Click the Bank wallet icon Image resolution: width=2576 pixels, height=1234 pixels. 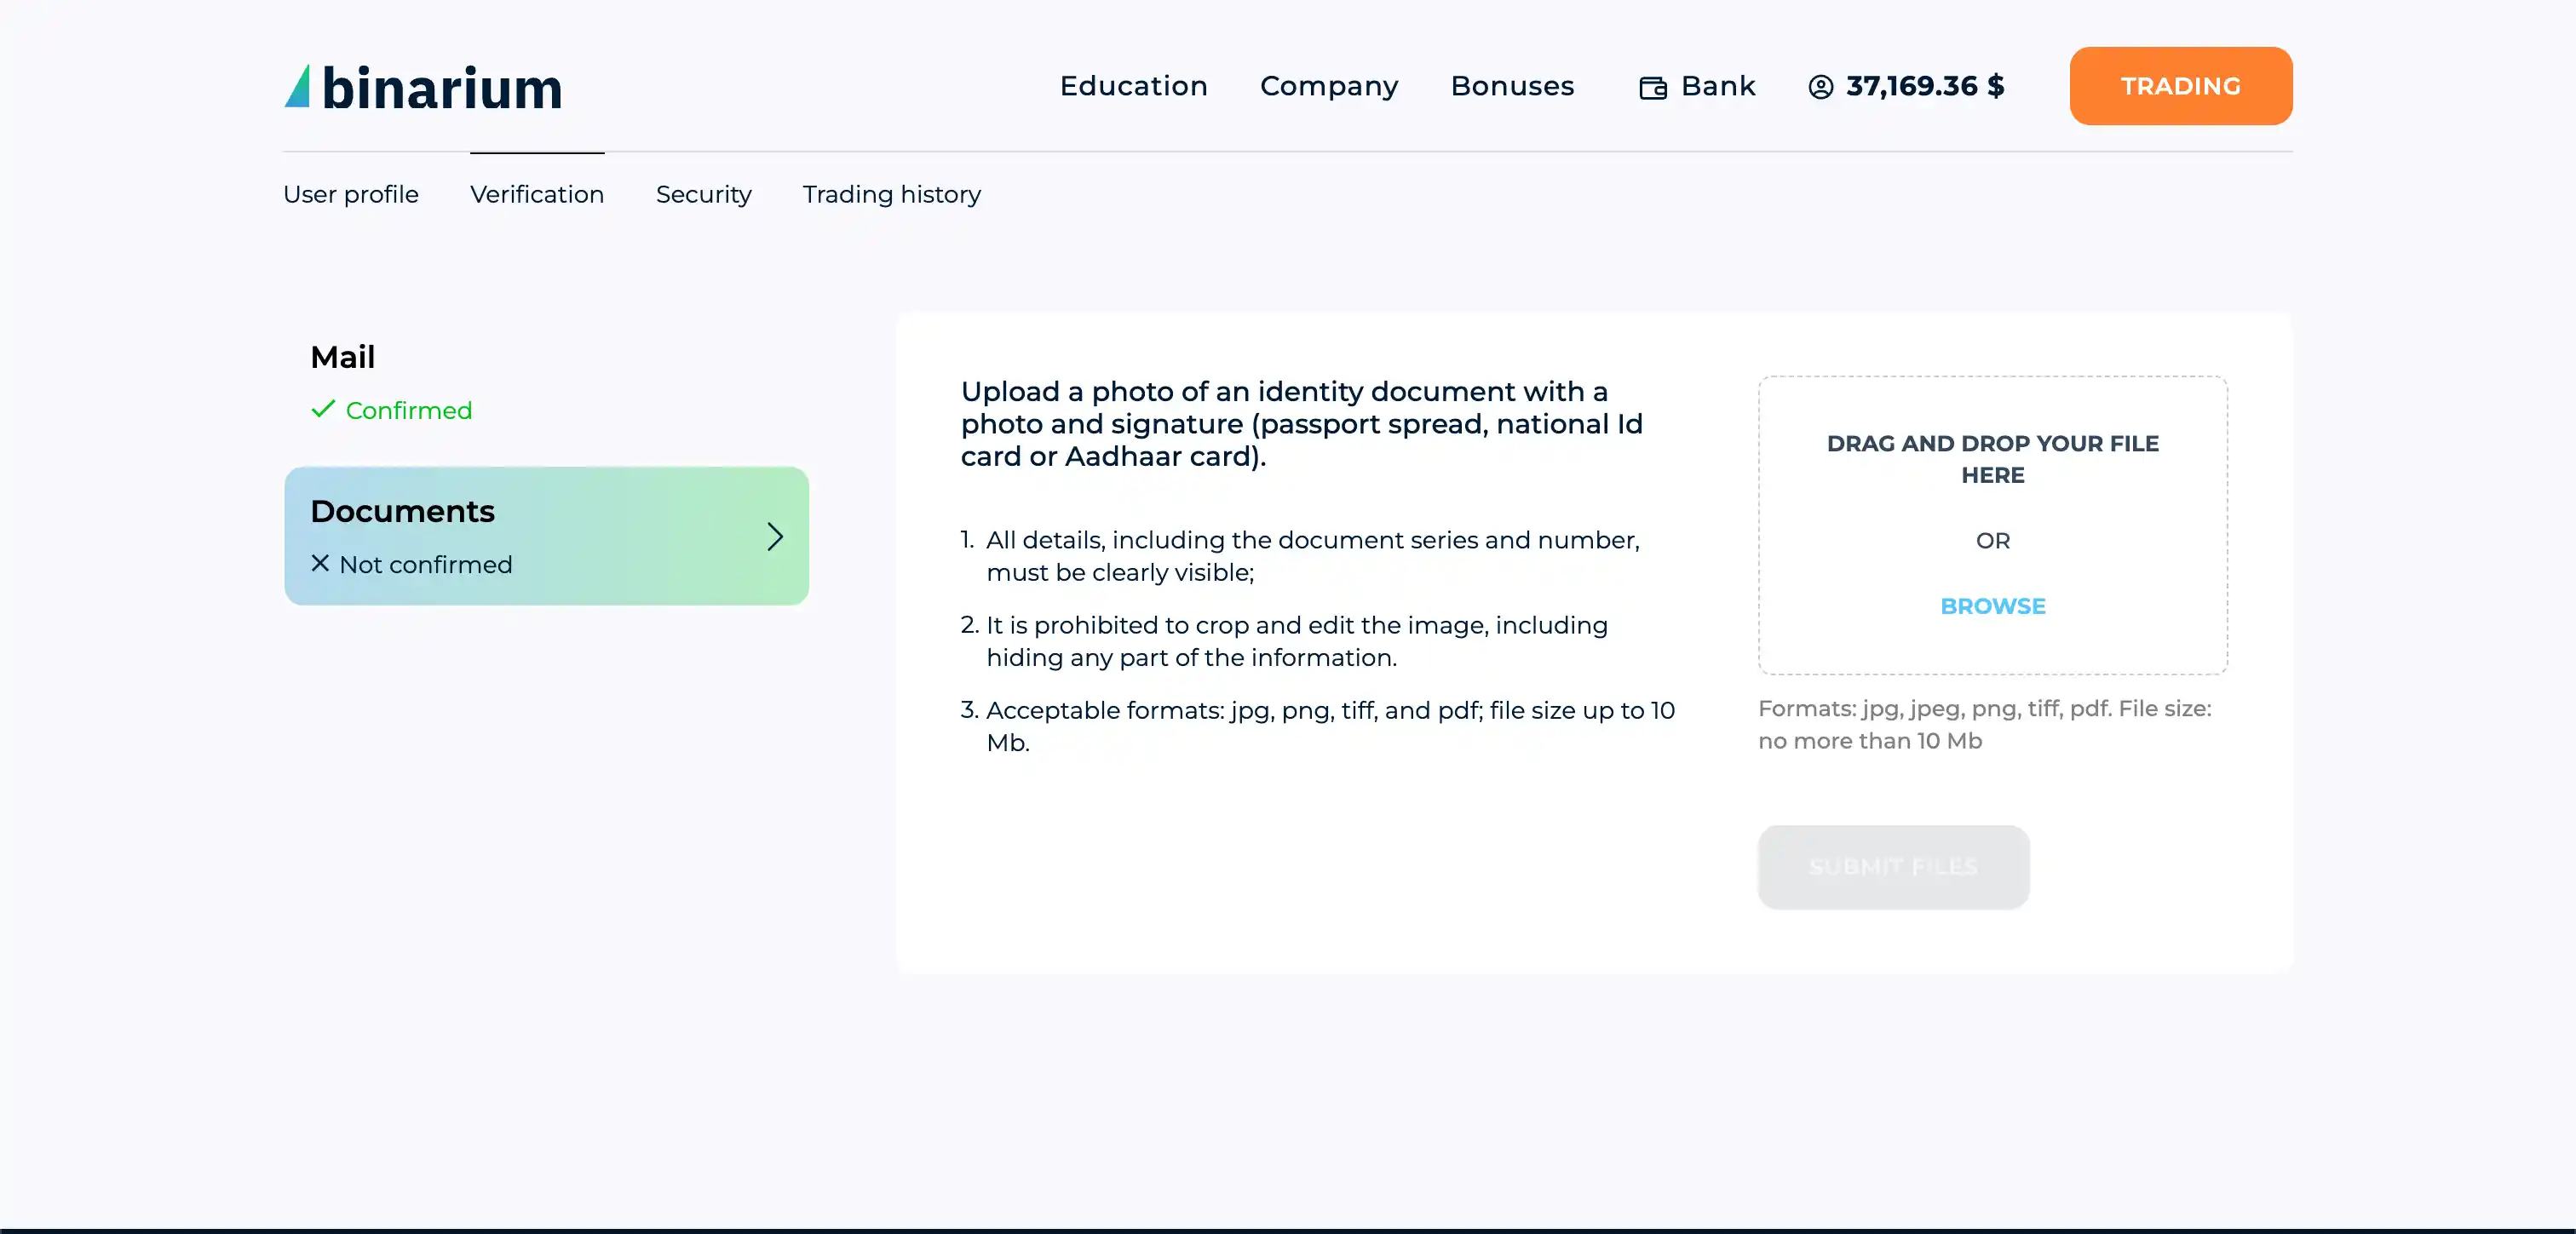pos(1652,88)
